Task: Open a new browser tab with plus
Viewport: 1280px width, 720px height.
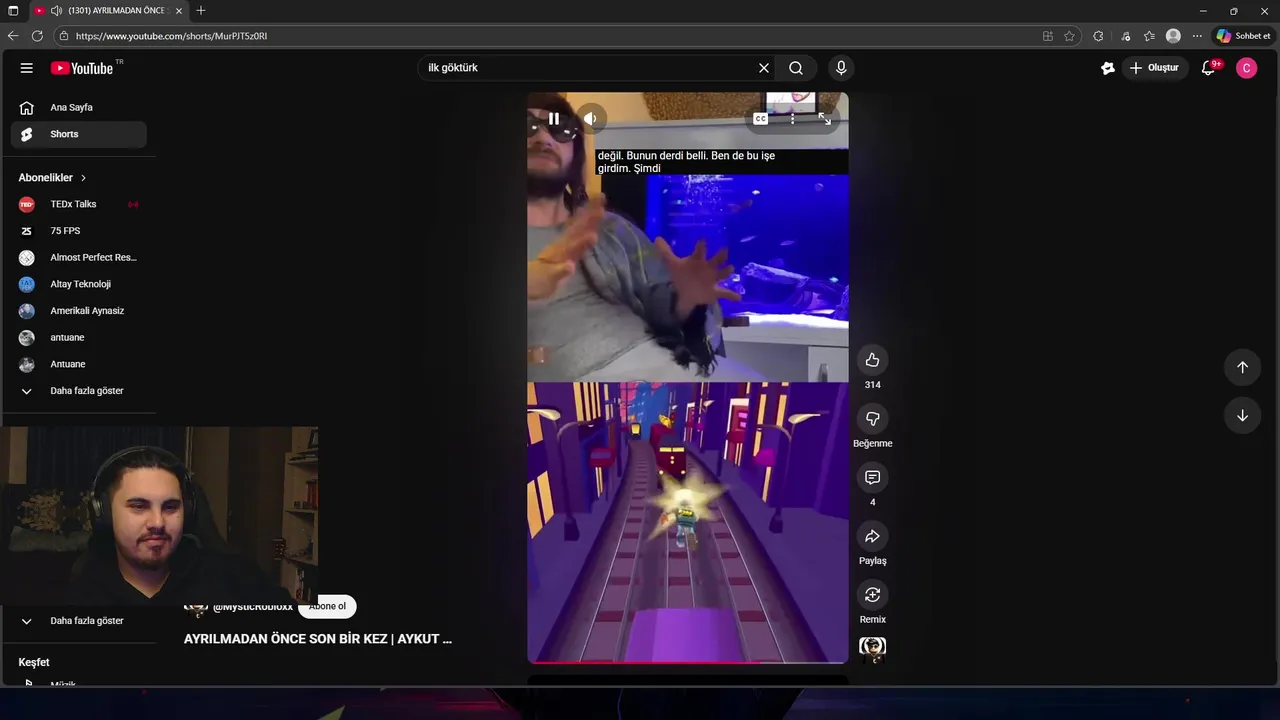Action: [201, 11]
